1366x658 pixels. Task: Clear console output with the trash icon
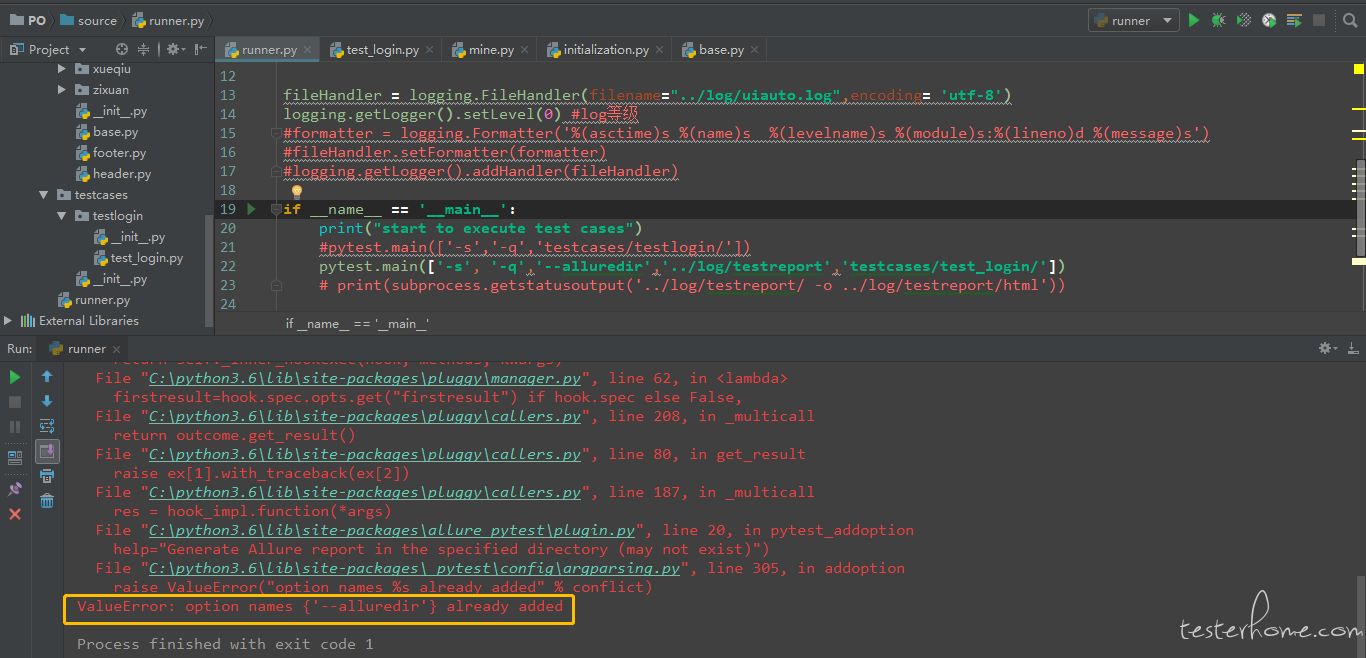click(x=47, y=502)
